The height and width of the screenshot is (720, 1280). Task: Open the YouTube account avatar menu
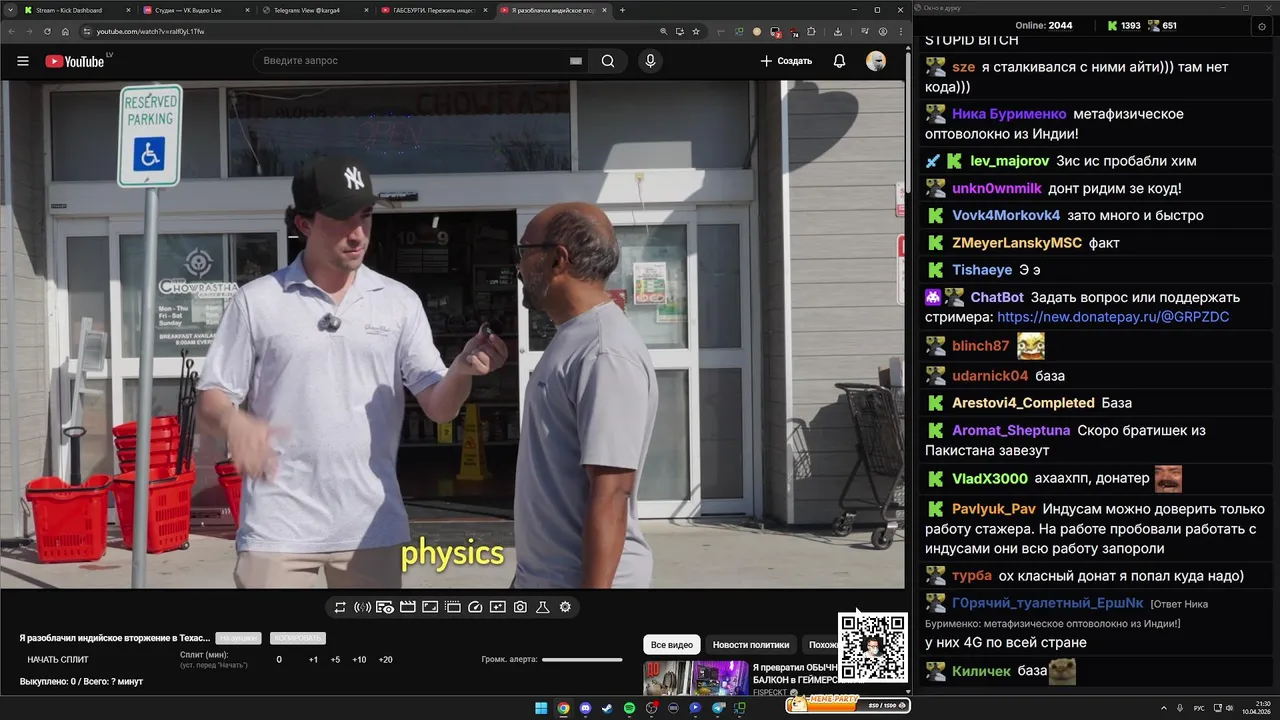[876, 61]
